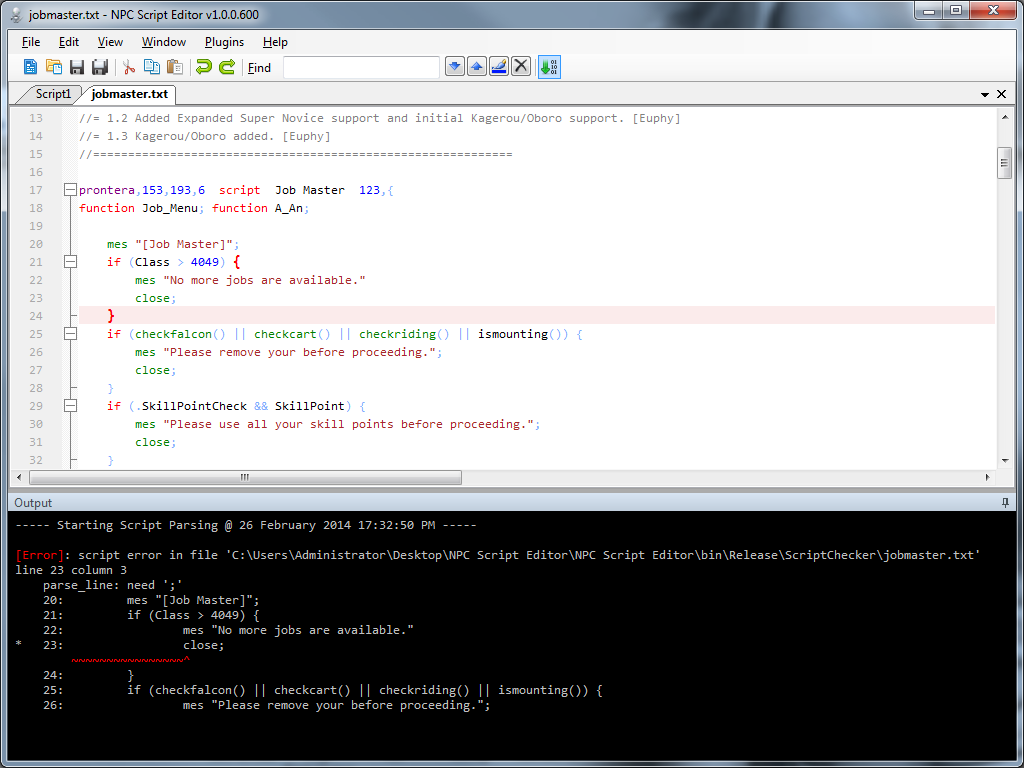The image size is (1024, 768).
Task: Open the document list dropdown arrow
Action: click(985, 95)
